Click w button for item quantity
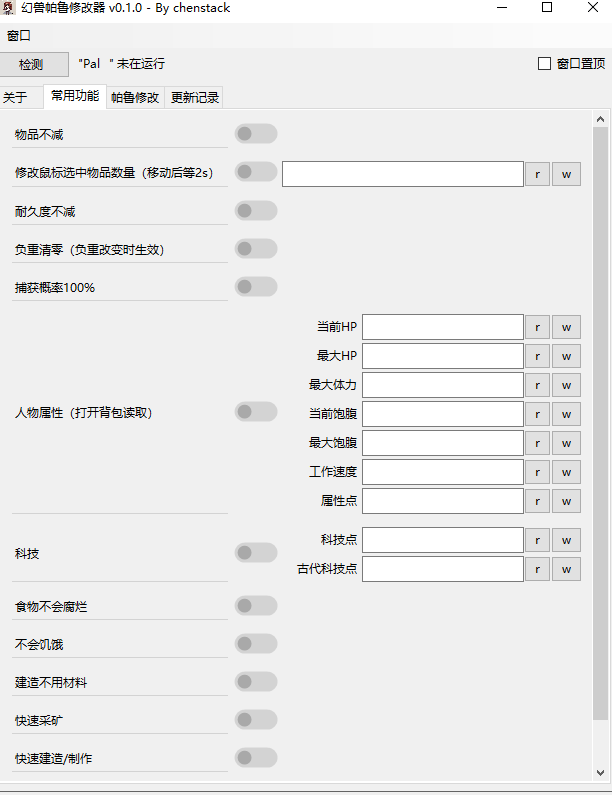Image resolution: width=612 pixels, height=795 pixels. tap(566, 174)
